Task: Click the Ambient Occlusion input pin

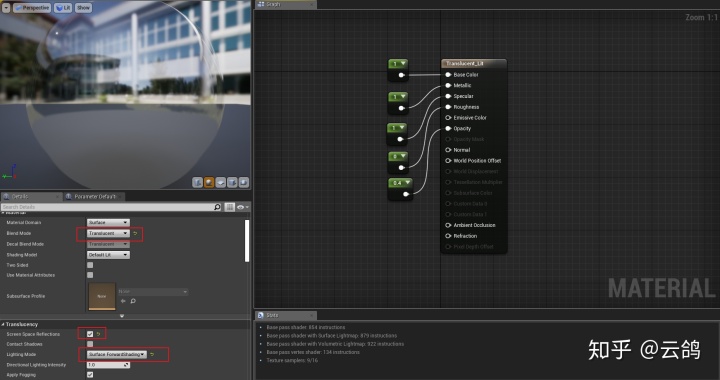Action: tap(448, 225)
